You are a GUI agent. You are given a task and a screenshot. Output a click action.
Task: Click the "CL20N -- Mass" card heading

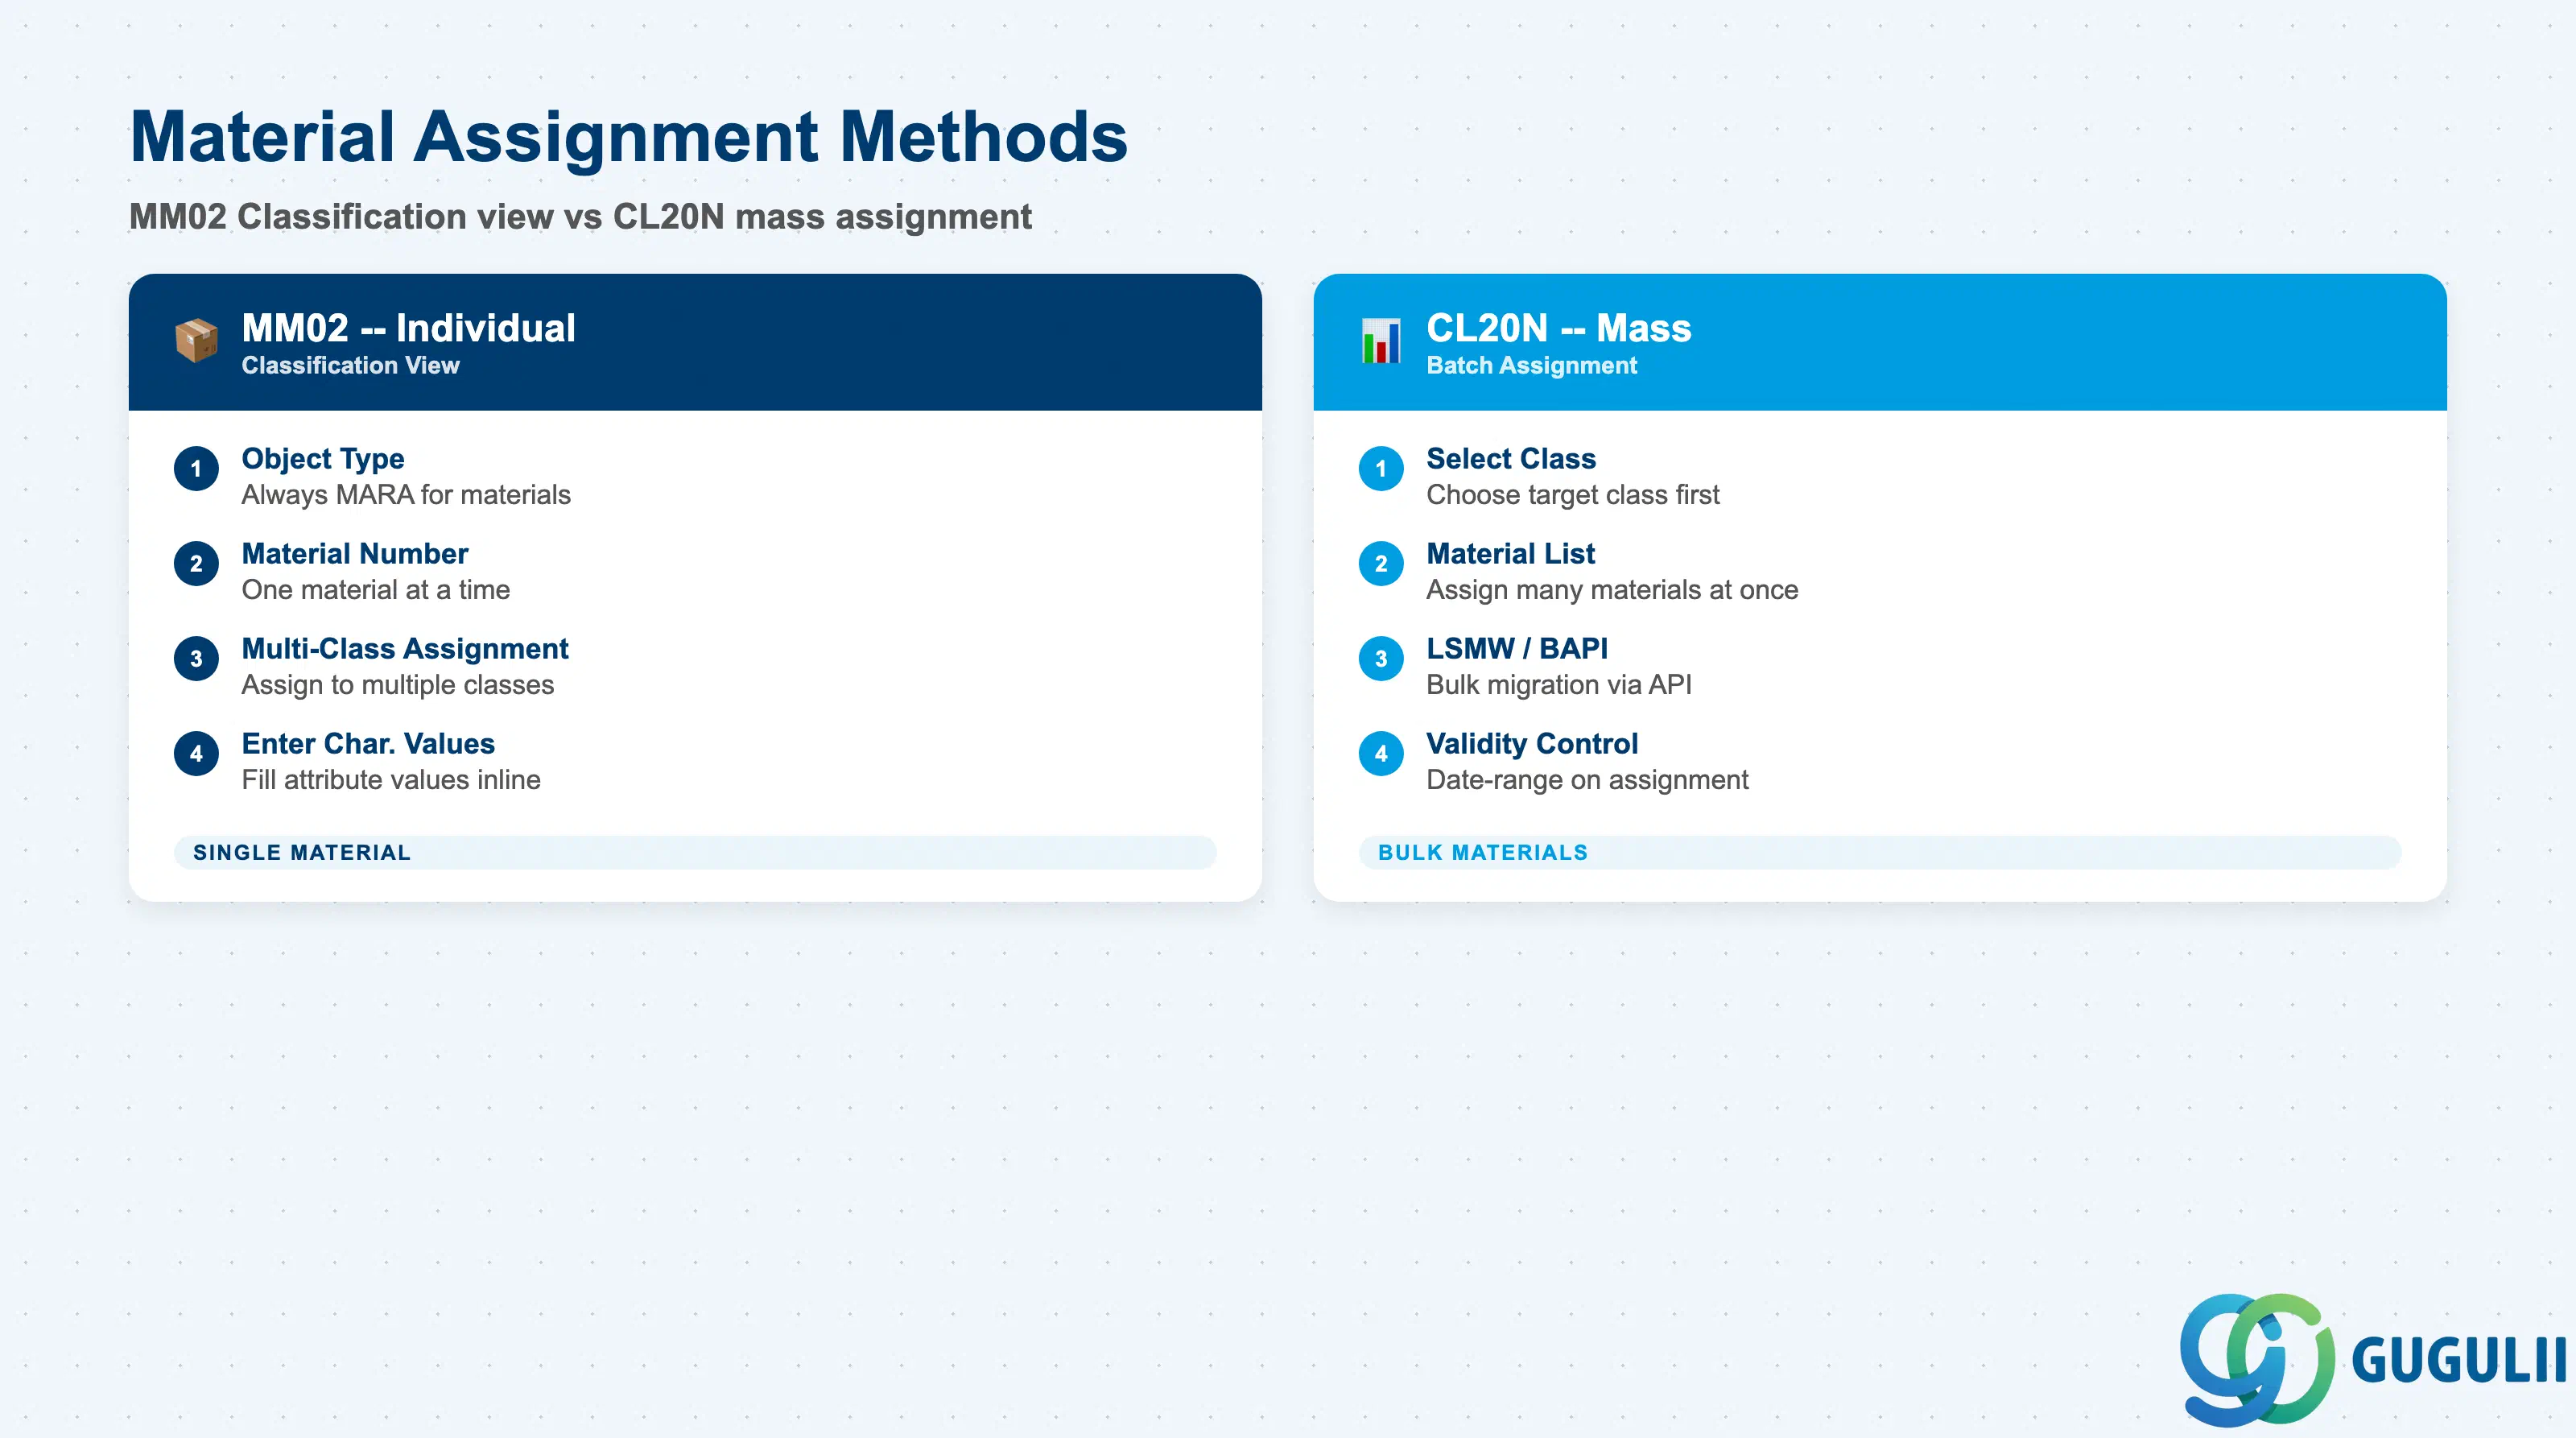1558,328
